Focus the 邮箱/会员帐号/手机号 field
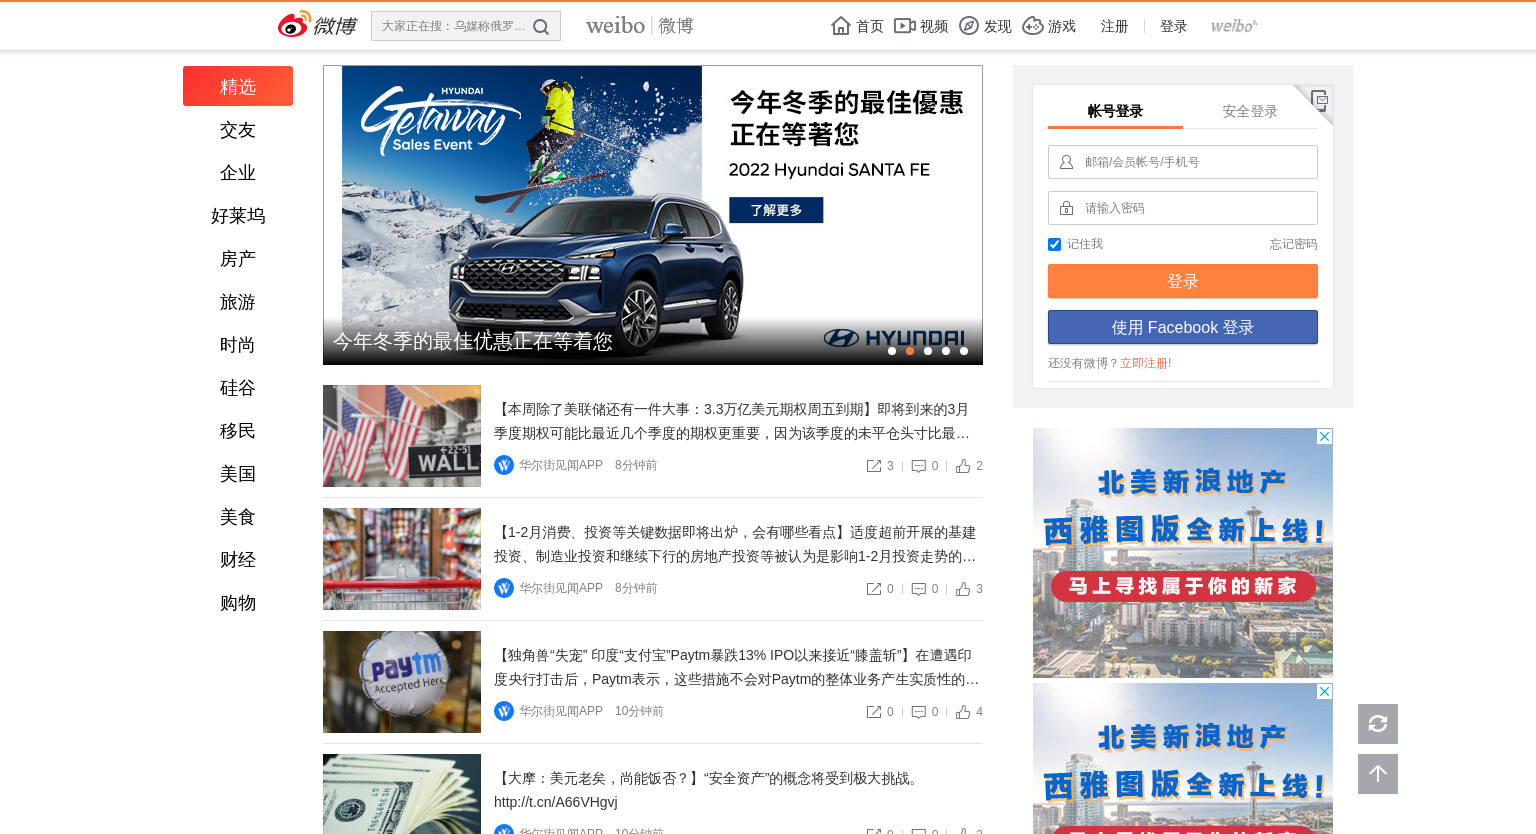The image size is (1536, 834). click(x=1183, y=162)
